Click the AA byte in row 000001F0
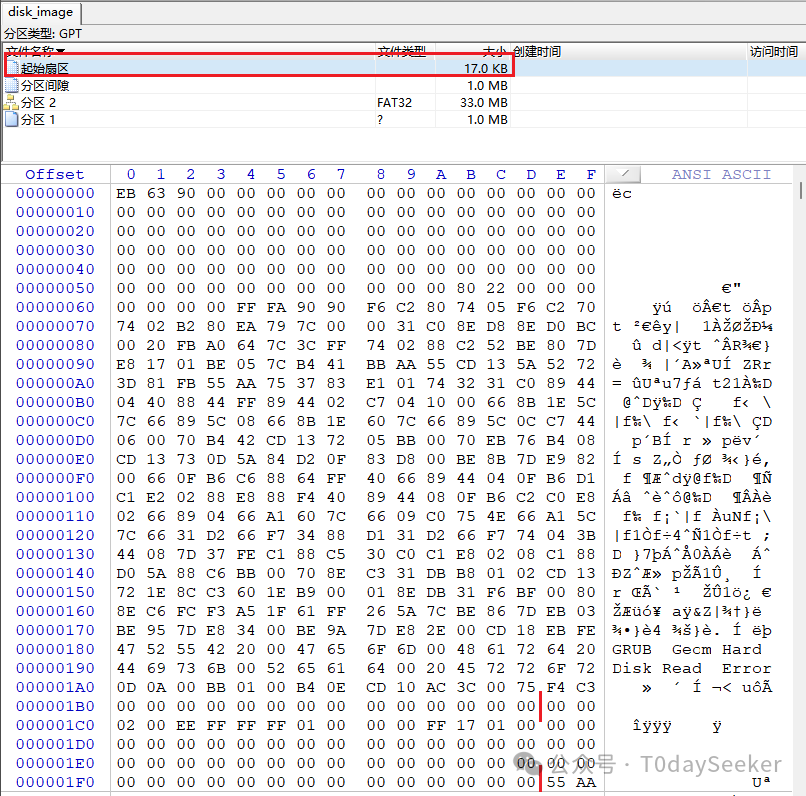This screenshot has width=806, height=796. tap(585, 783)
